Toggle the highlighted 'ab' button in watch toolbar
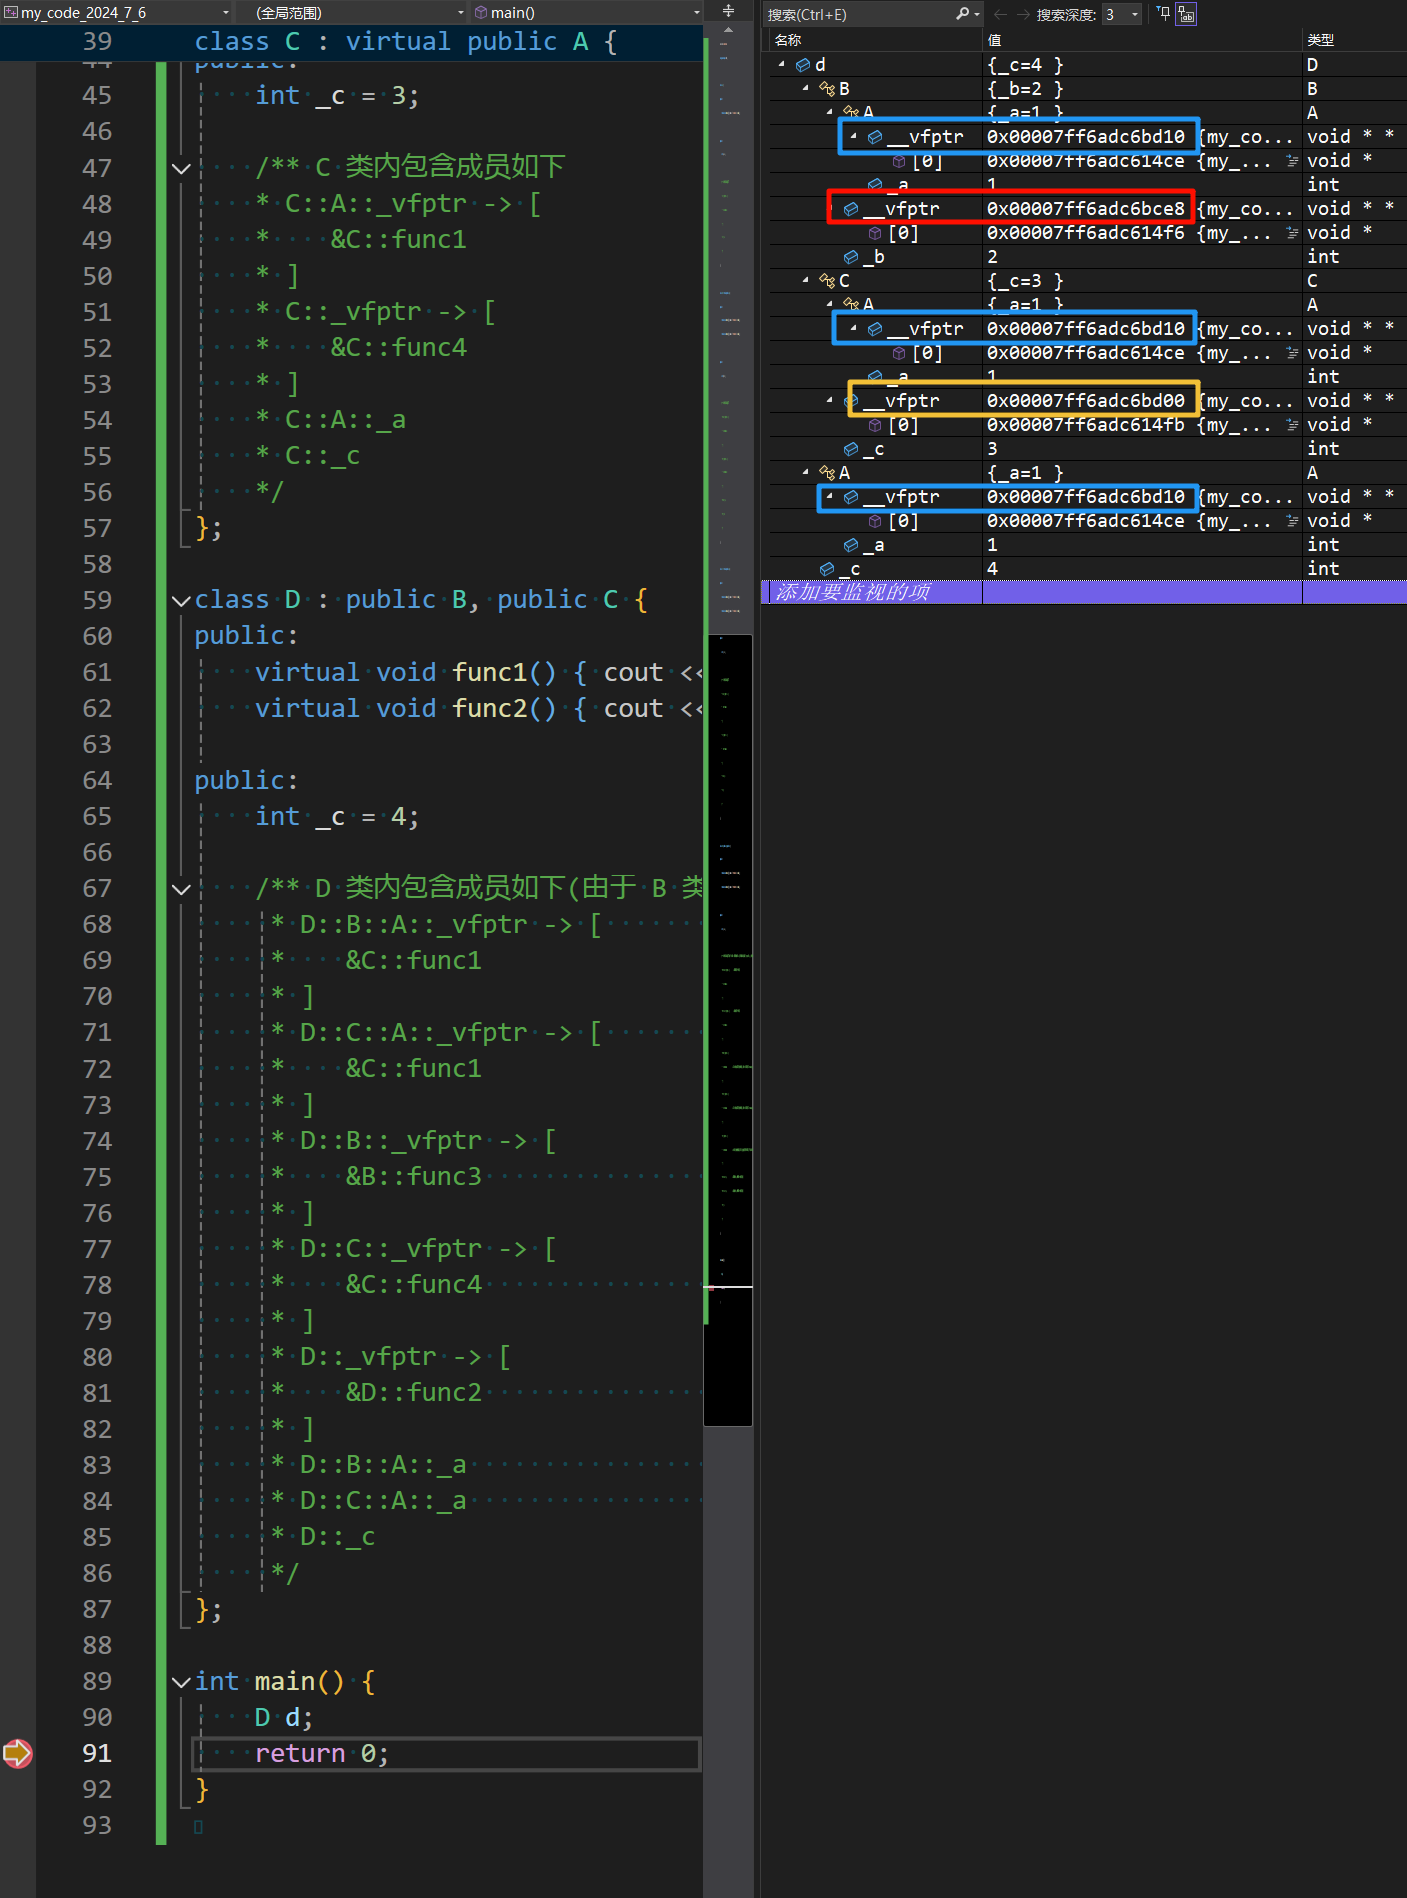 1186,14
